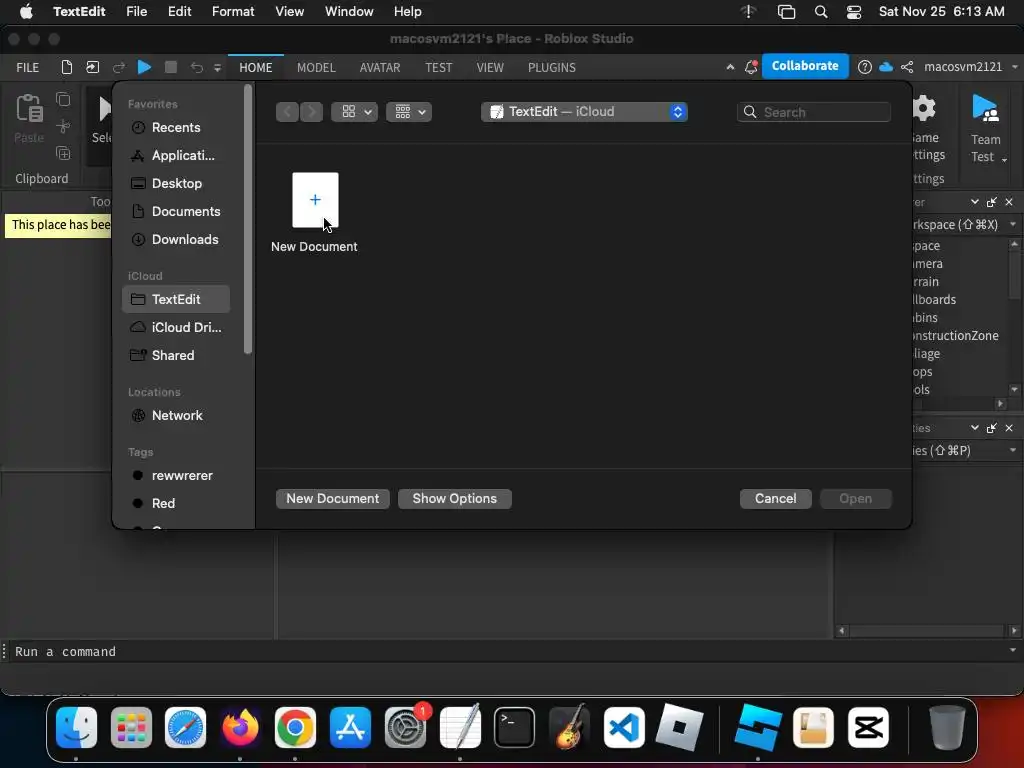
Task: Click Roblox Studio new file icon
Action: (x=66, y=67)
